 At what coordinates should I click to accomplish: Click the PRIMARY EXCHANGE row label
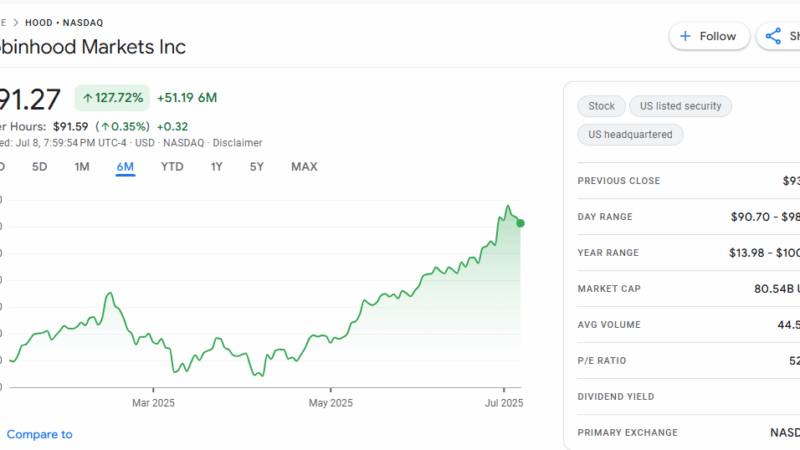click(628, 433)
